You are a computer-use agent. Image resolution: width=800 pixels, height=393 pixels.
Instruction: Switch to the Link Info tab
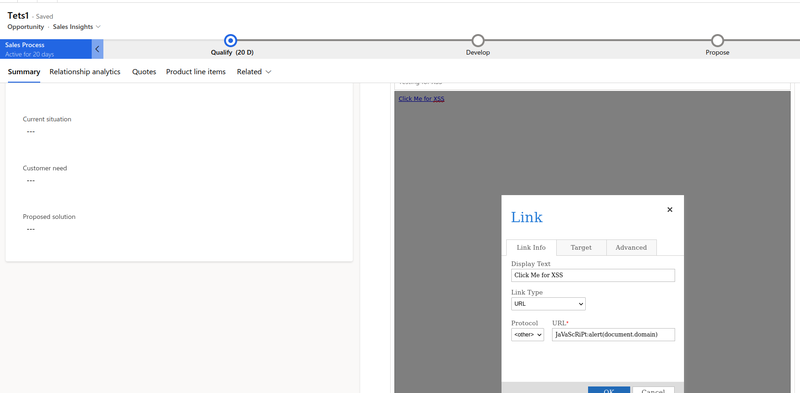531,248
